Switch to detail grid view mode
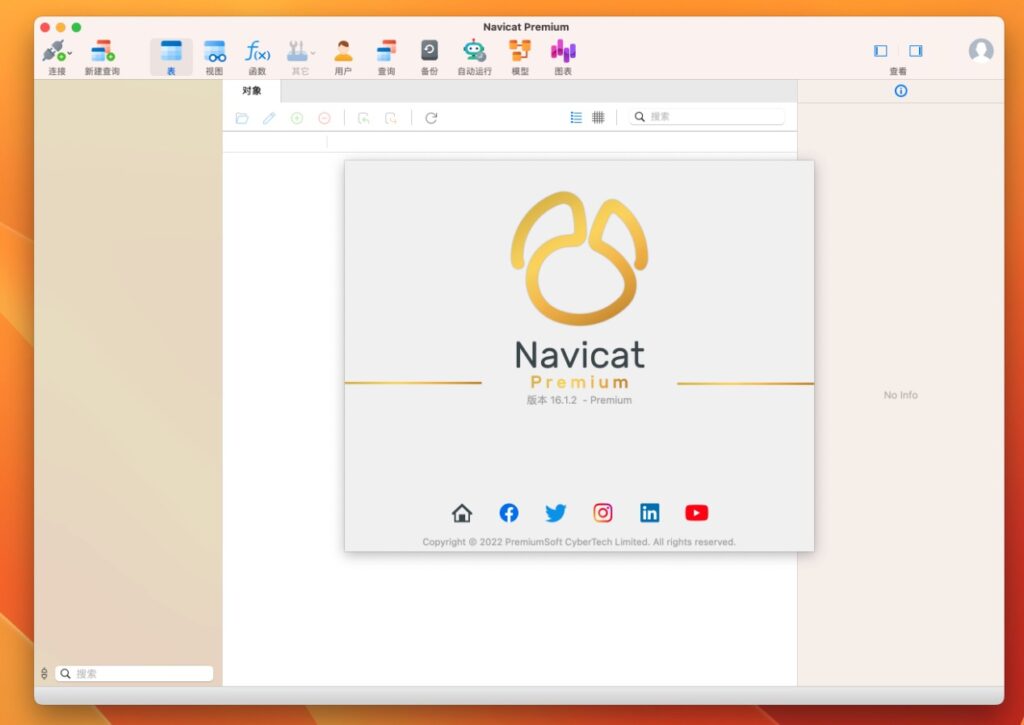Image resolution: width=1024 pixels, height=725 pixels. click(x=598, y=117)
